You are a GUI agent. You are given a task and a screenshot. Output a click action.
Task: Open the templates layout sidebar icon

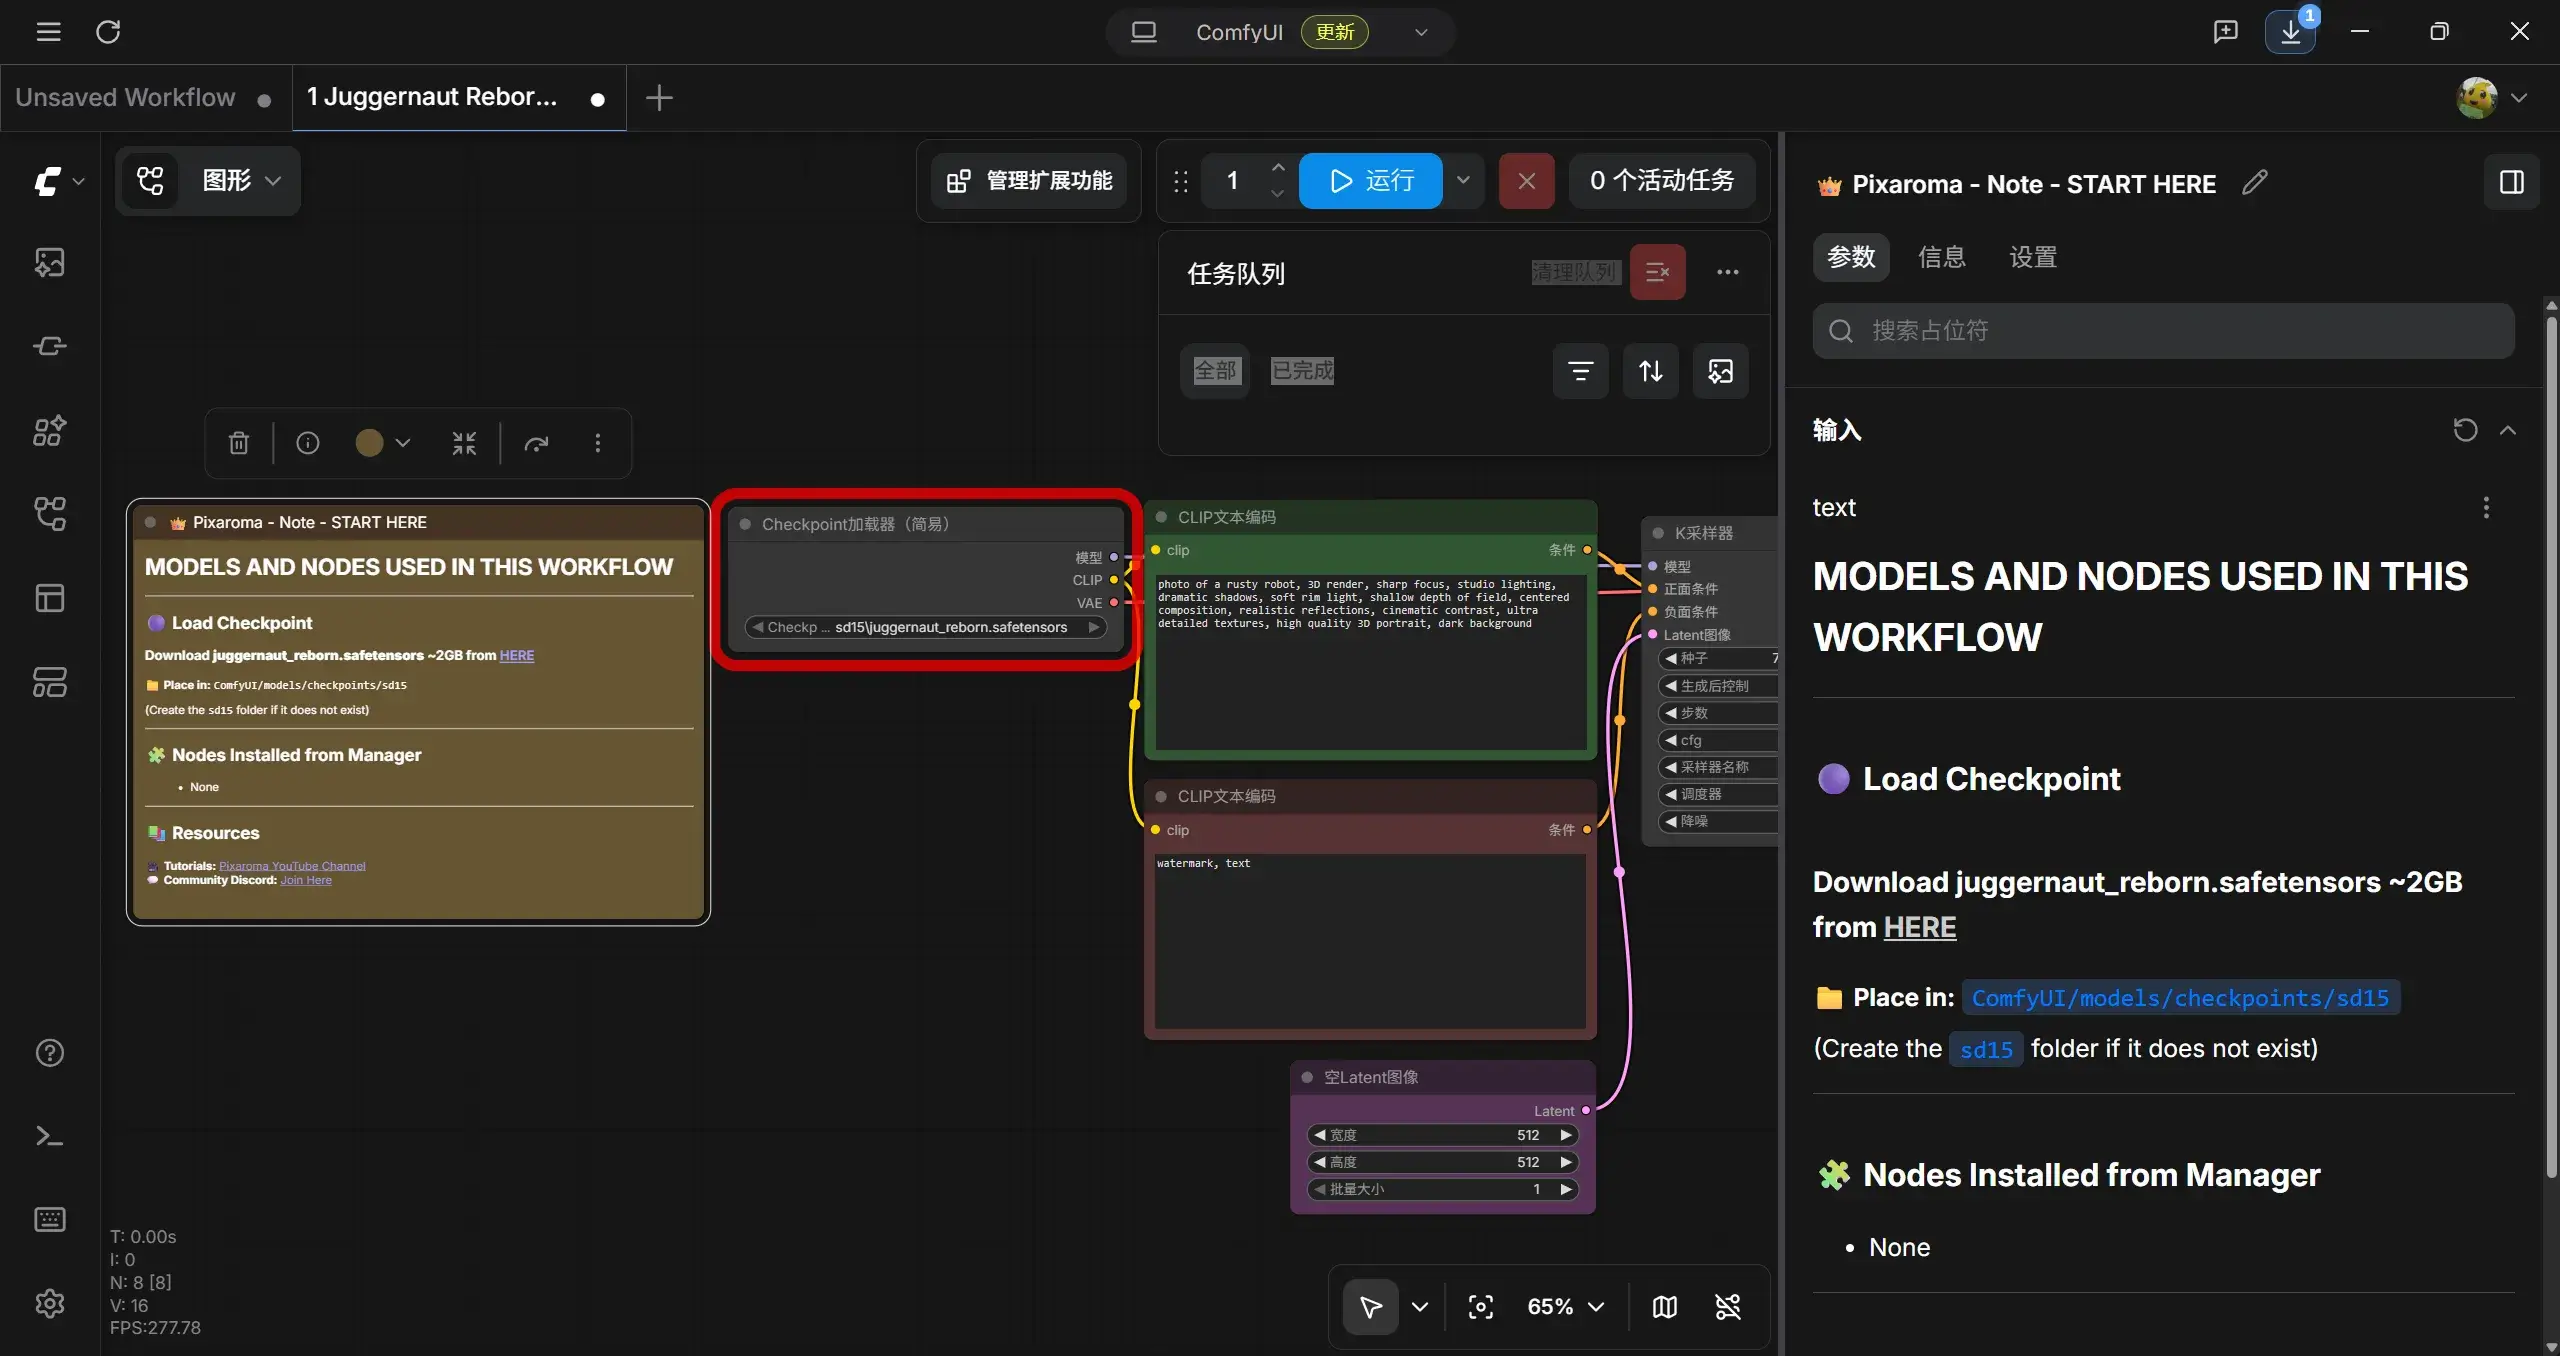[50, 598]
